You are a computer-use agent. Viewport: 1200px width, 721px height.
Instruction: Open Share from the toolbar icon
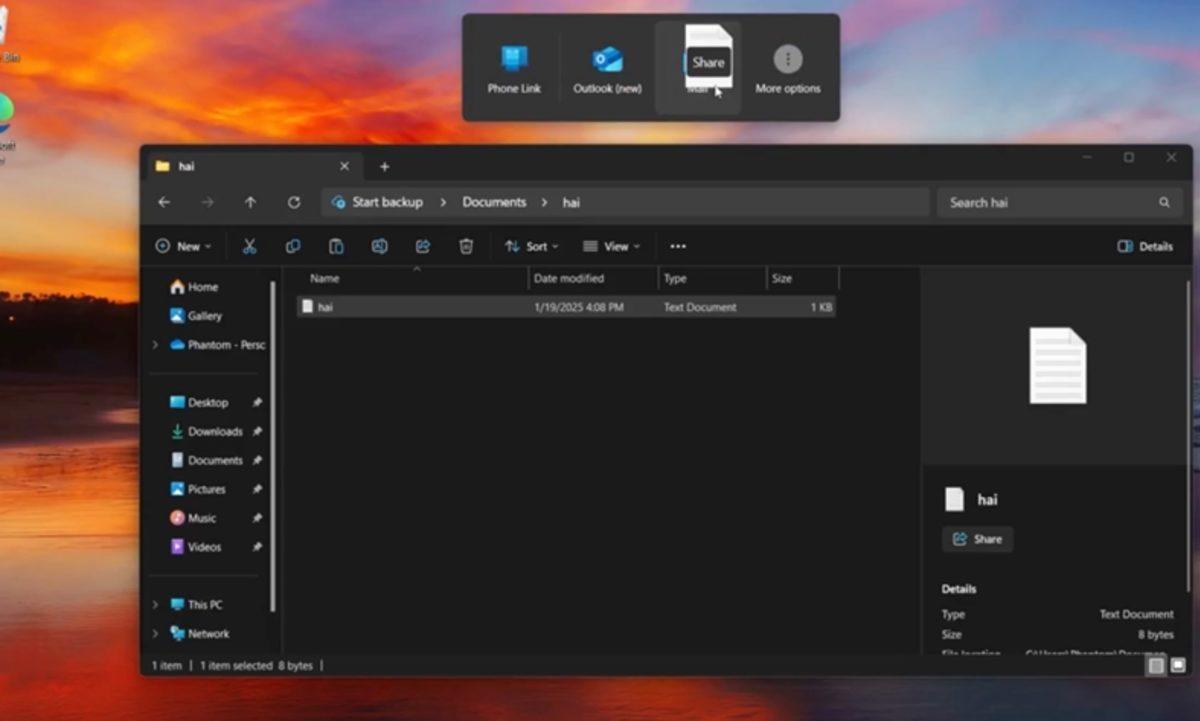click(x=423, y=246)
